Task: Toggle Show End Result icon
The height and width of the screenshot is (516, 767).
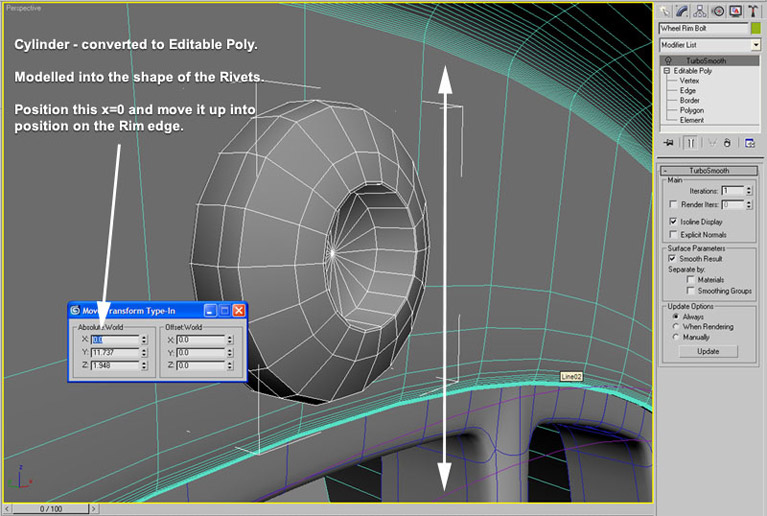Action: (689, 143)
